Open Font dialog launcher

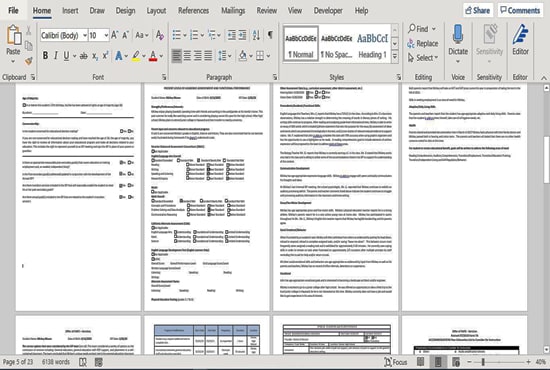(x=164, y=77)
